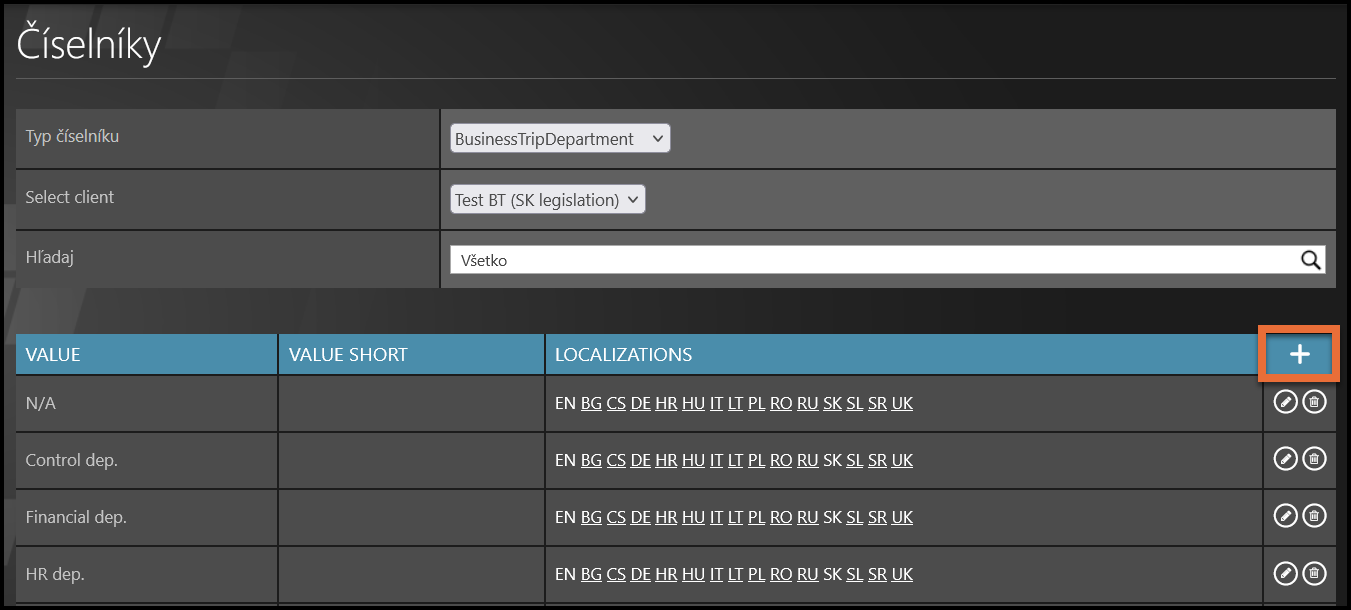This screenshot has height=610, width=1351.
Task: Delete the Control dep. entry
Action: point(1314,459)
